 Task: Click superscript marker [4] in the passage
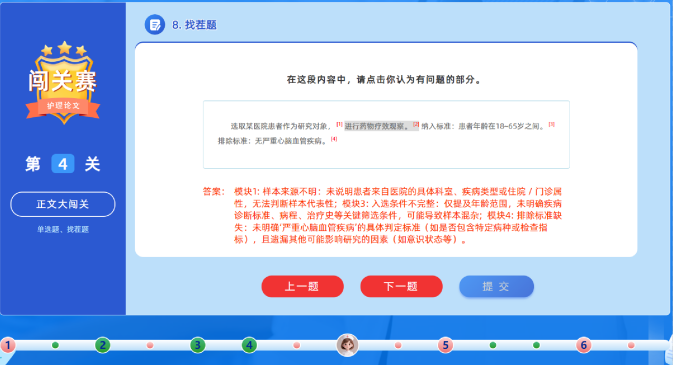[334, 139]
